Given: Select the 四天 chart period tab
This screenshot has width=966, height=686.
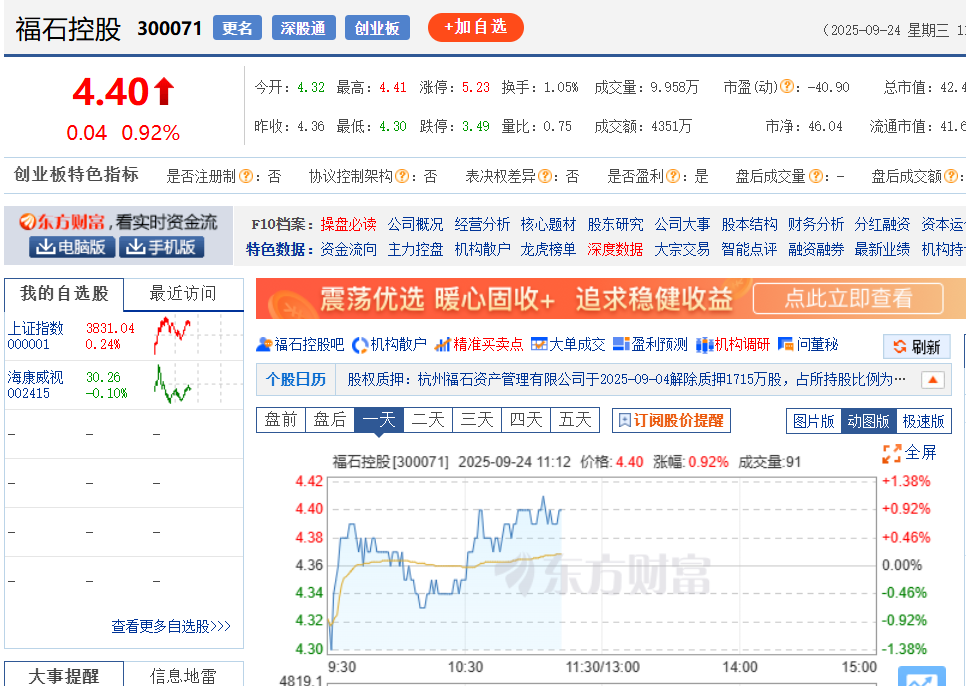Looking at the screenshot, I should 526,420.
